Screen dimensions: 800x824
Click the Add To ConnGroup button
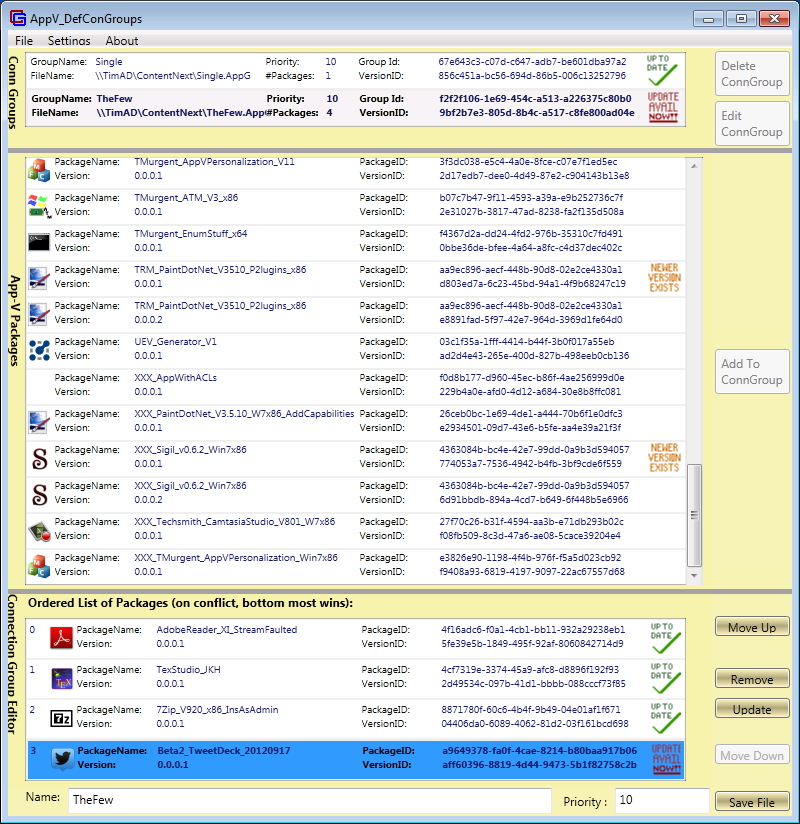[752, 372]
